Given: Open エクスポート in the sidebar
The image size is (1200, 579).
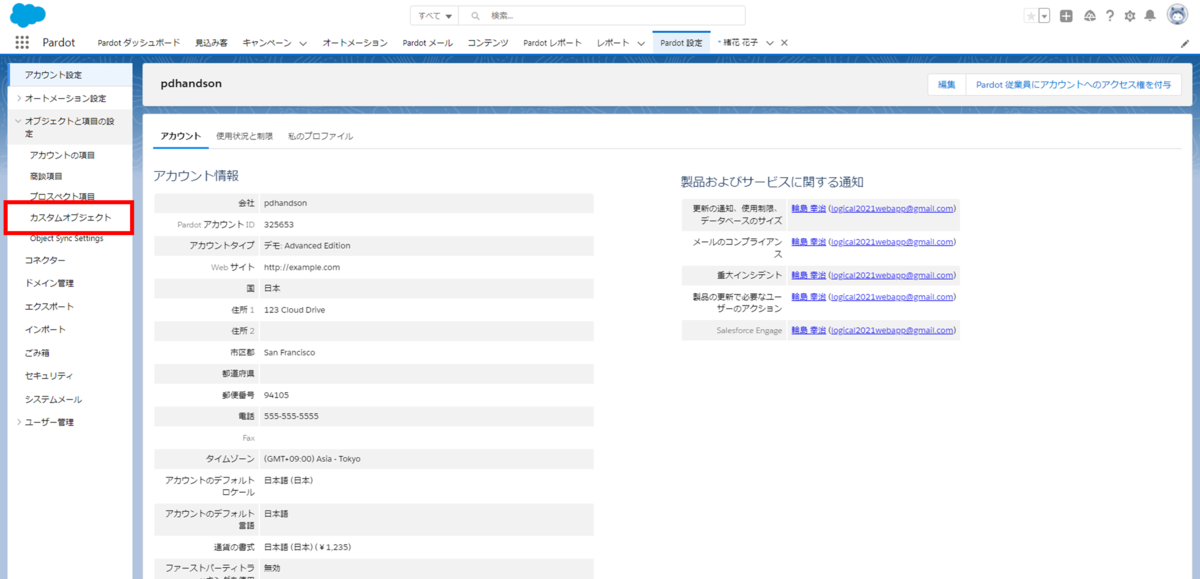Looking at the screenshot, I should pyautogui.click(x=49, y=306).
